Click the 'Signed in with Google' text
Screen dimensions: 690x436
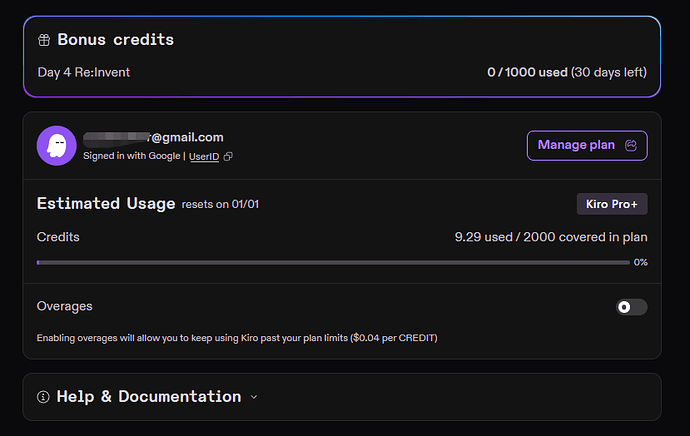click(132, 156)
